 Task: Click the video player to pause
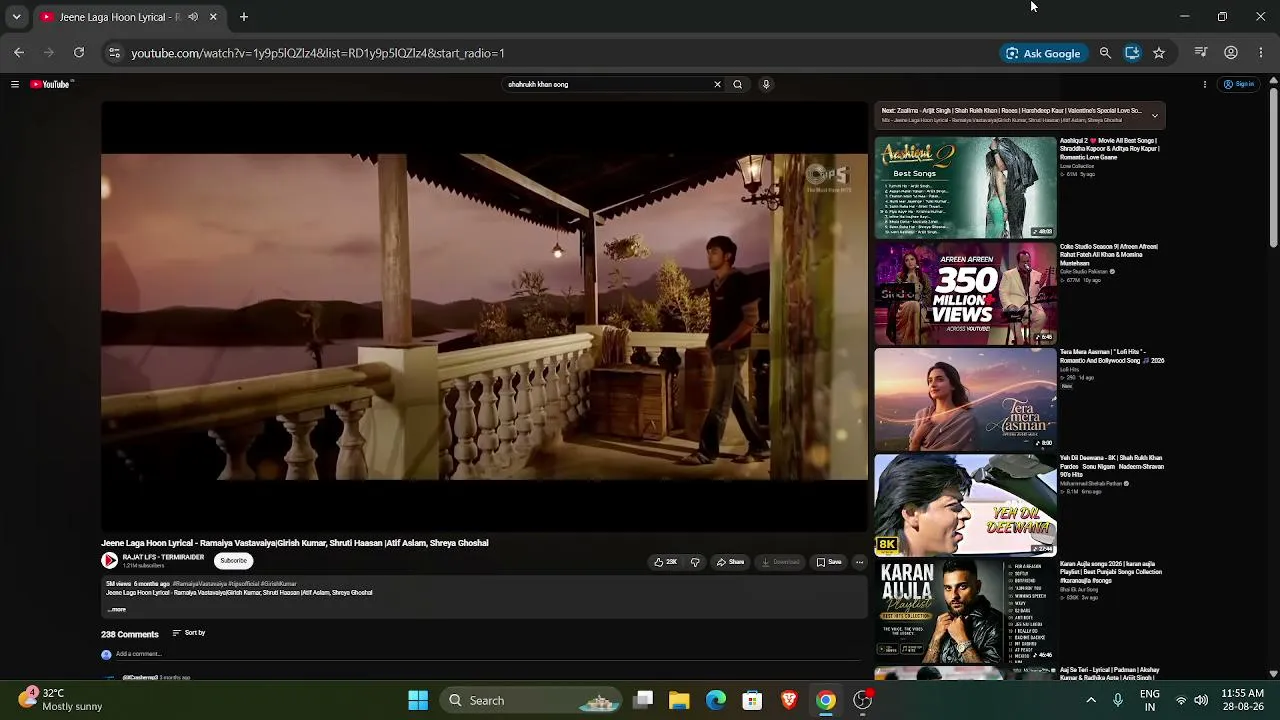click(x=485, y=317)
